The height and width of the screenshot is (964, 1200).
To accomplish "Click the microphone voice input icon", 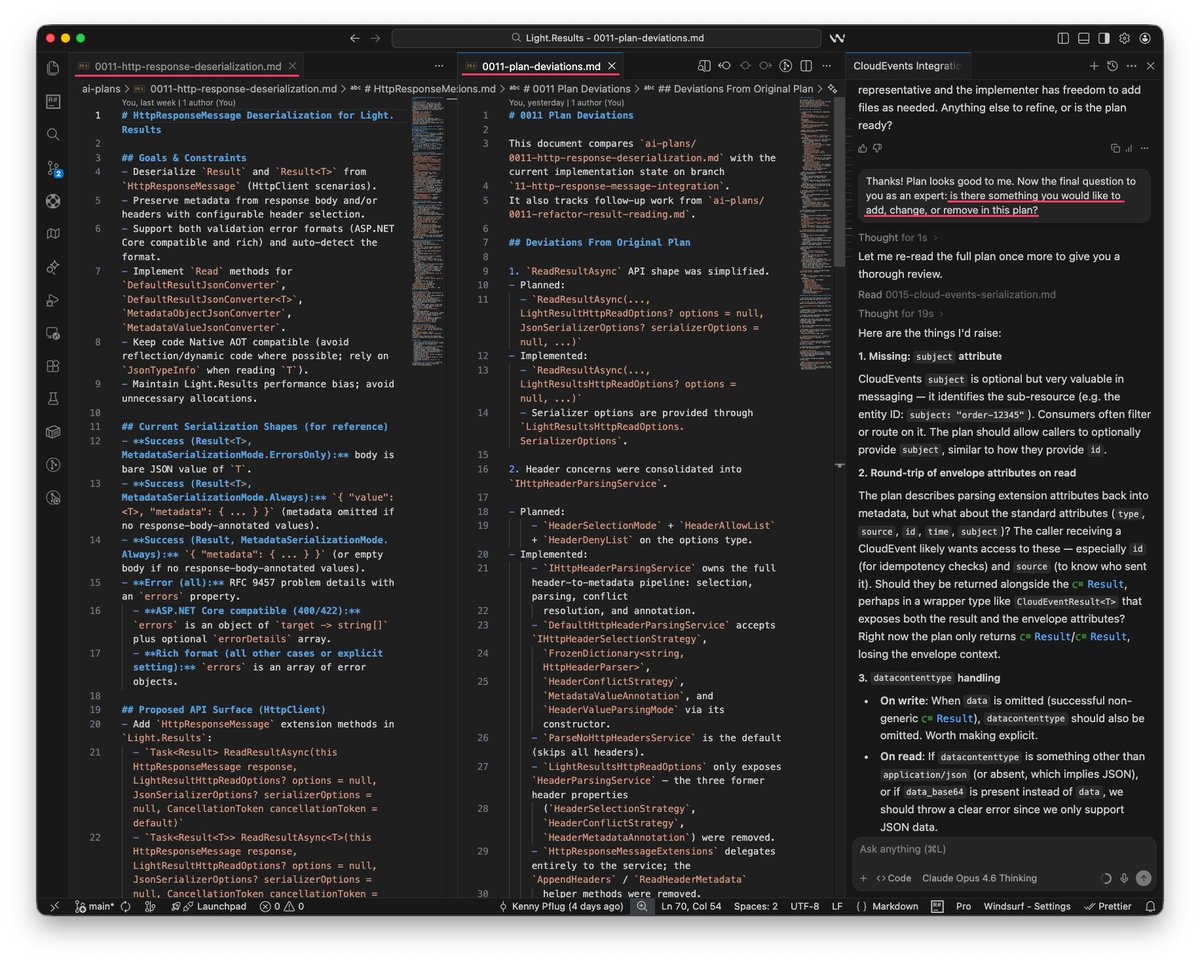I will pos(1125,878).
